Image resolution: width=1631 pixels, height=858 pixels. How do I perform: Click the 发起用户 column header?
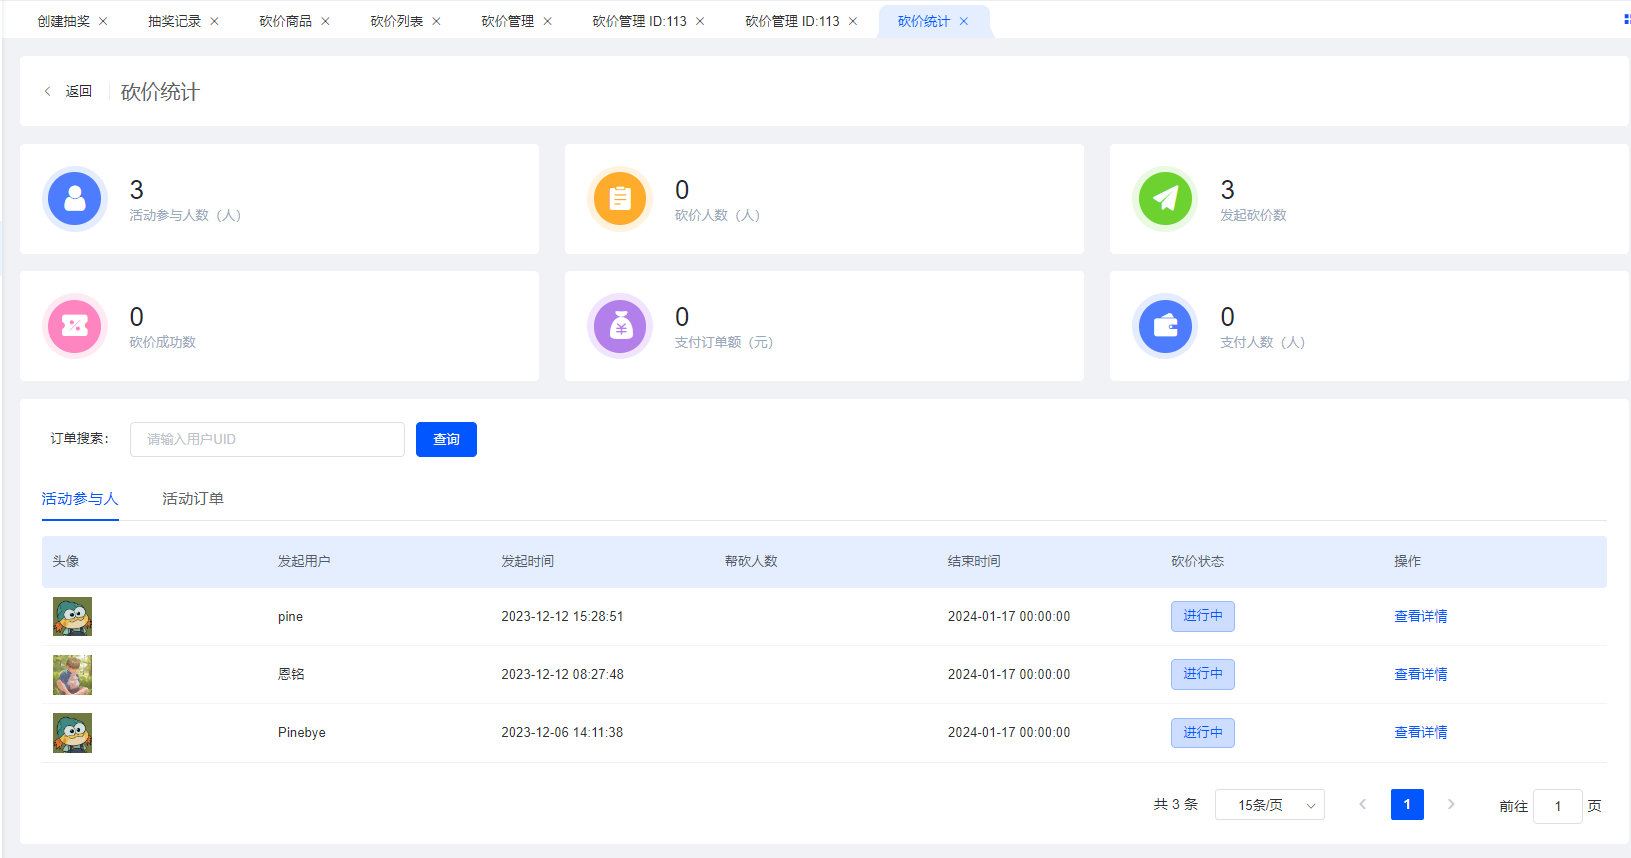[304, 561]
